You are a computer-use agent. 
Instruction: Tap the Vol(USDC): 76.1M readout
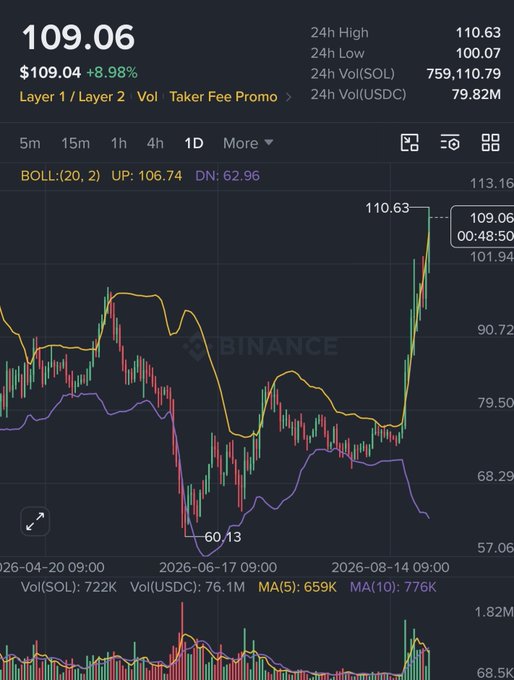(187, 587)
